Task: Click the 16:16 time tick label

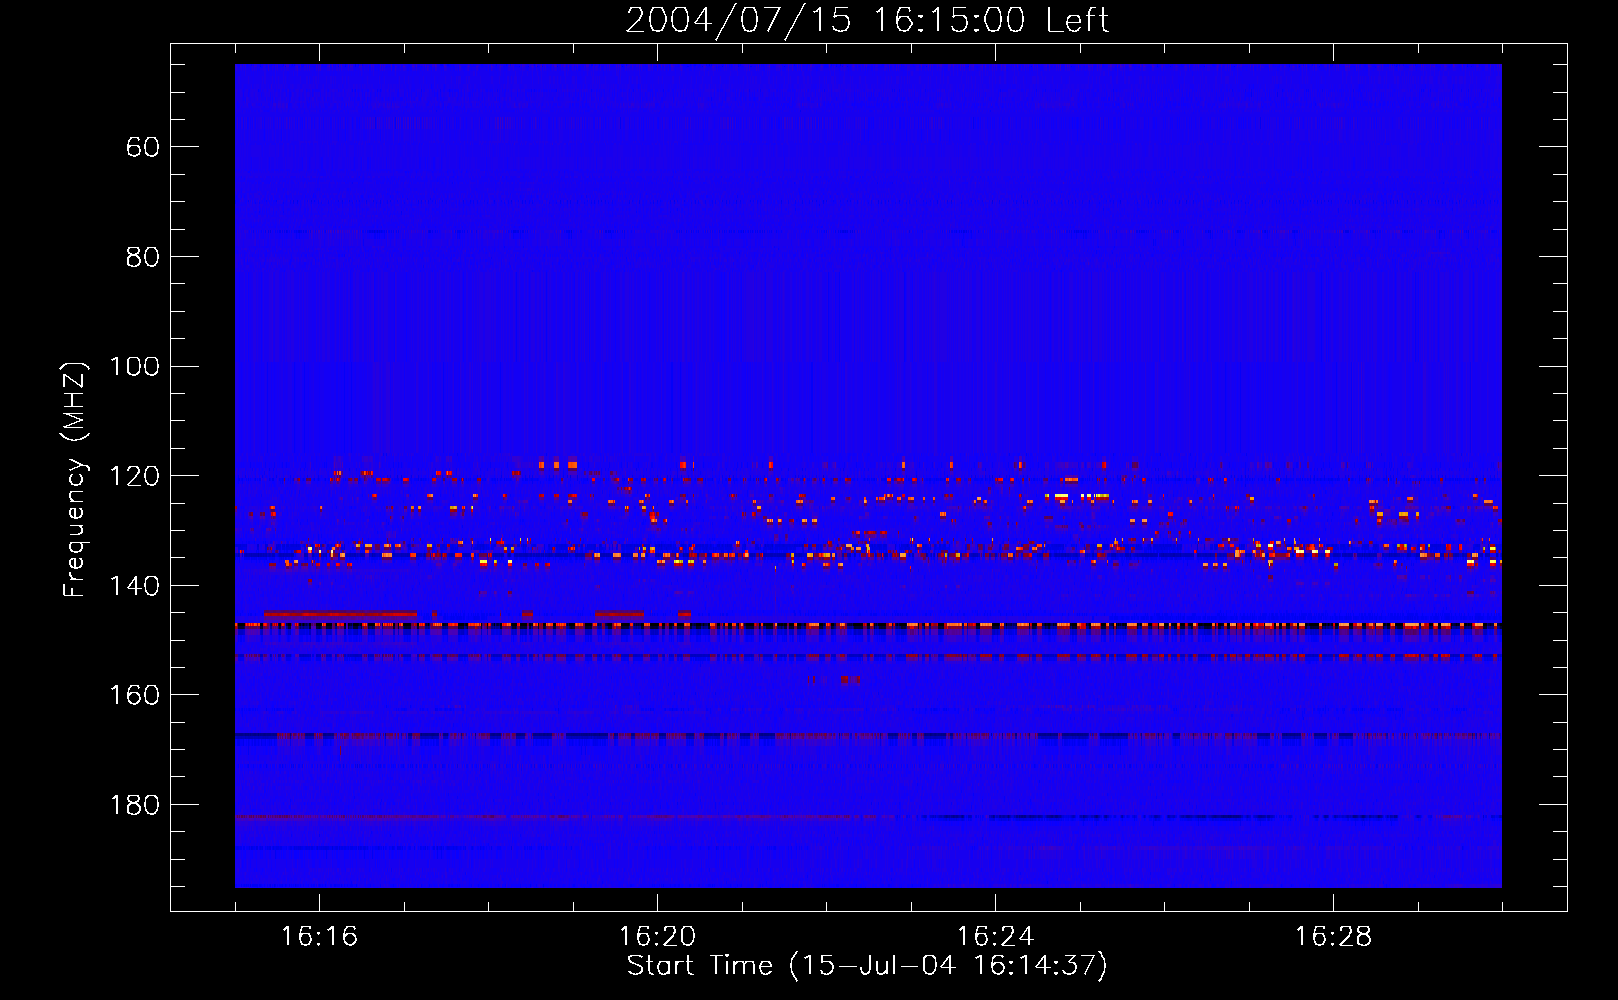Action: [x=319, y=936]
